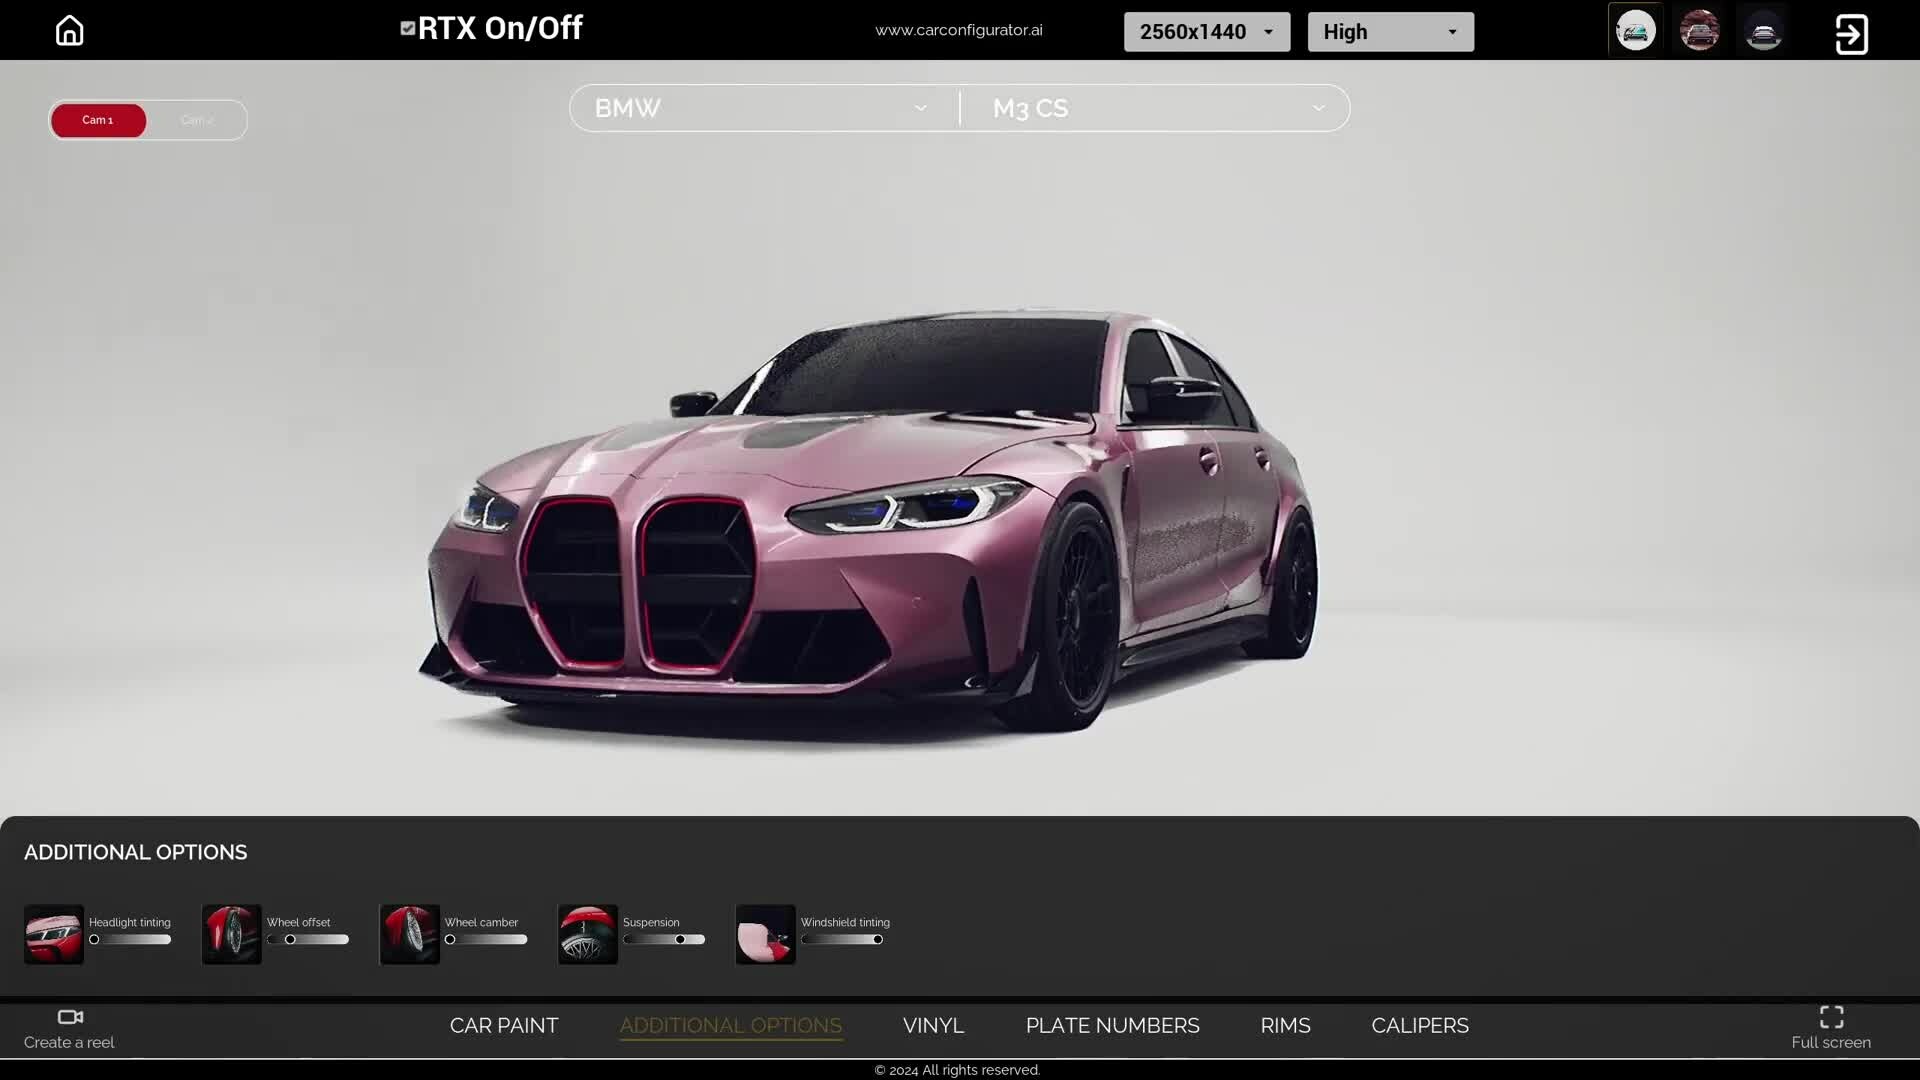Click the Windshield tinting thumbnail icon
This screenshot has width=1920, height=1080.
click(x=766, y=934)
